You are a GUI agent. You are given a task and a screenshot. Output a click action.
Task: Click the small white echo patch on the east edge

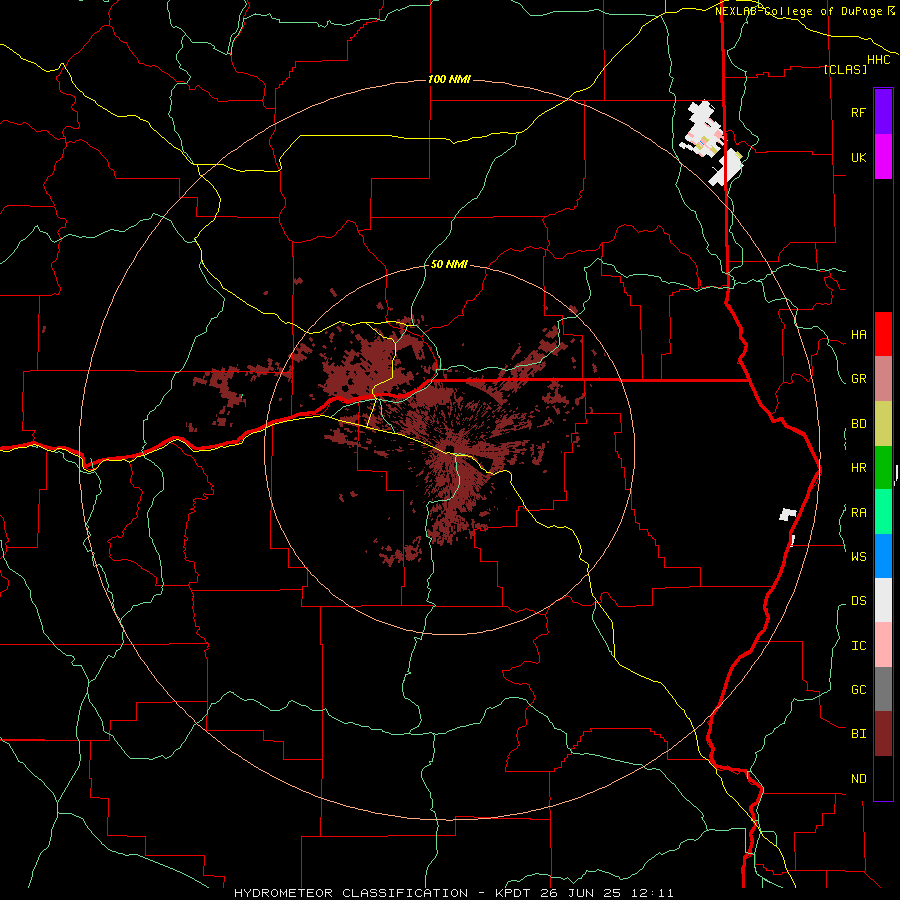[x=788, y=514]
